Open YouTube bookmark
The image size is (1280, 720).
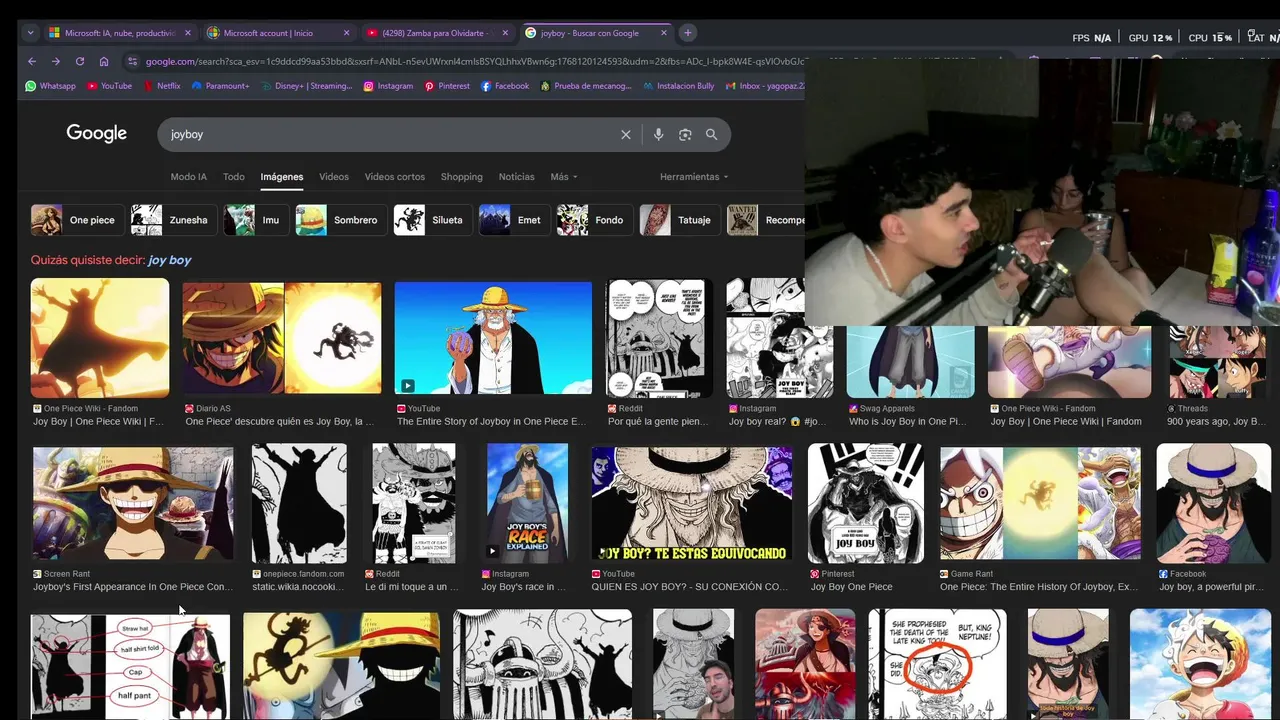pos(109,86)
